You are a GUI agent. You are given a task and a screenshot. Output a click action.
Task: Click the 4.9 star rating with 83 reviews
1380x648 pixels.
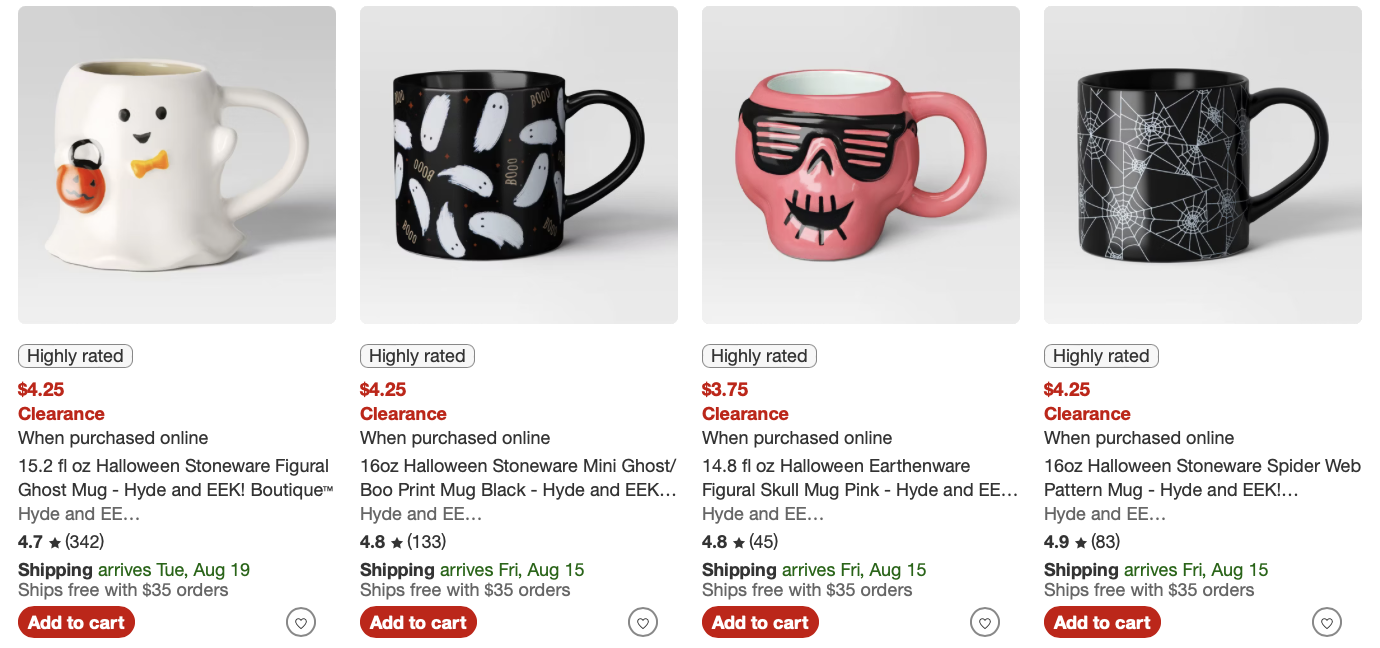pyautogui.click(x=1082, y=542)
